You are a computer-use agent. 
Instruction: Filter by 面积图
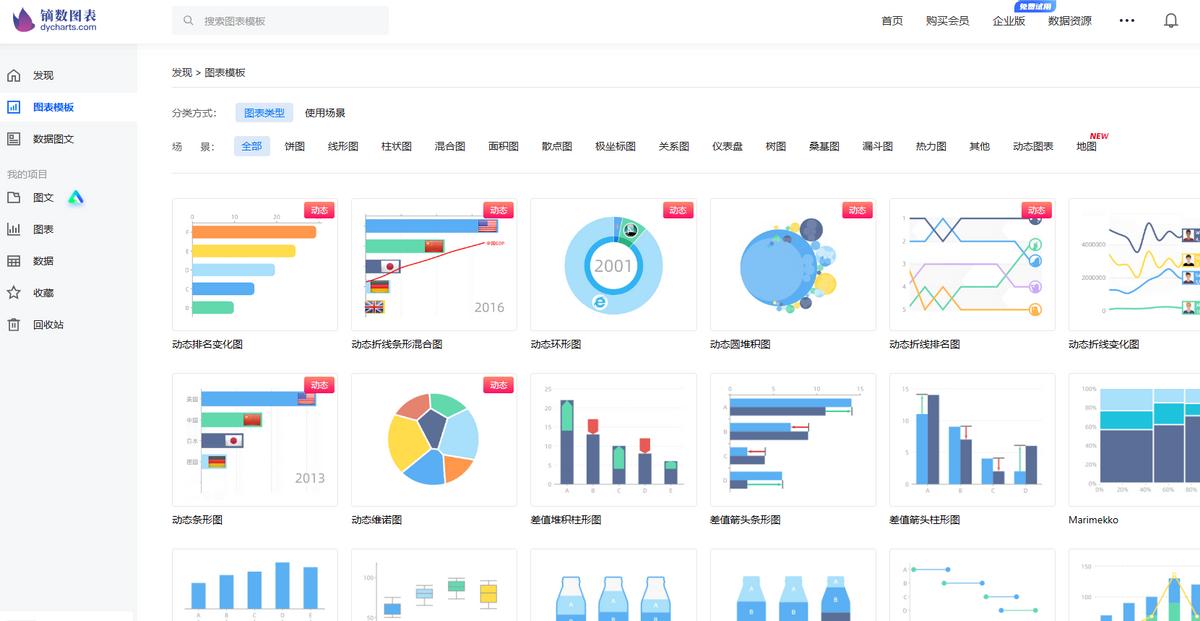click(x=504, y=146)
